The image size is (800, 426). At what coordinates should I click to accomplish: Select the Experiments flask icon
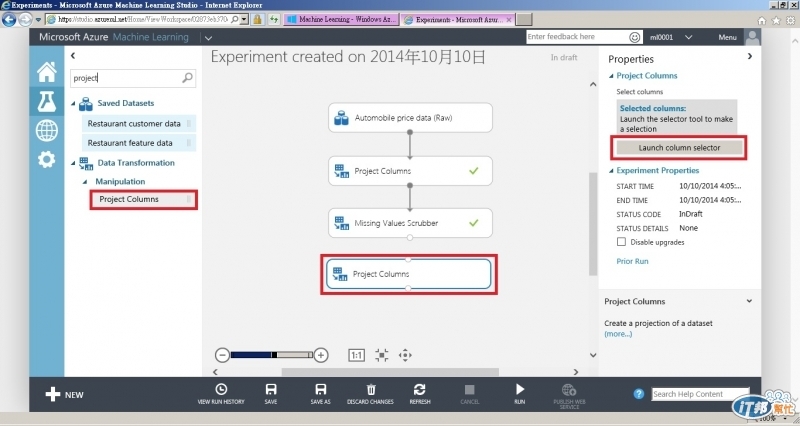coord(46,101)
